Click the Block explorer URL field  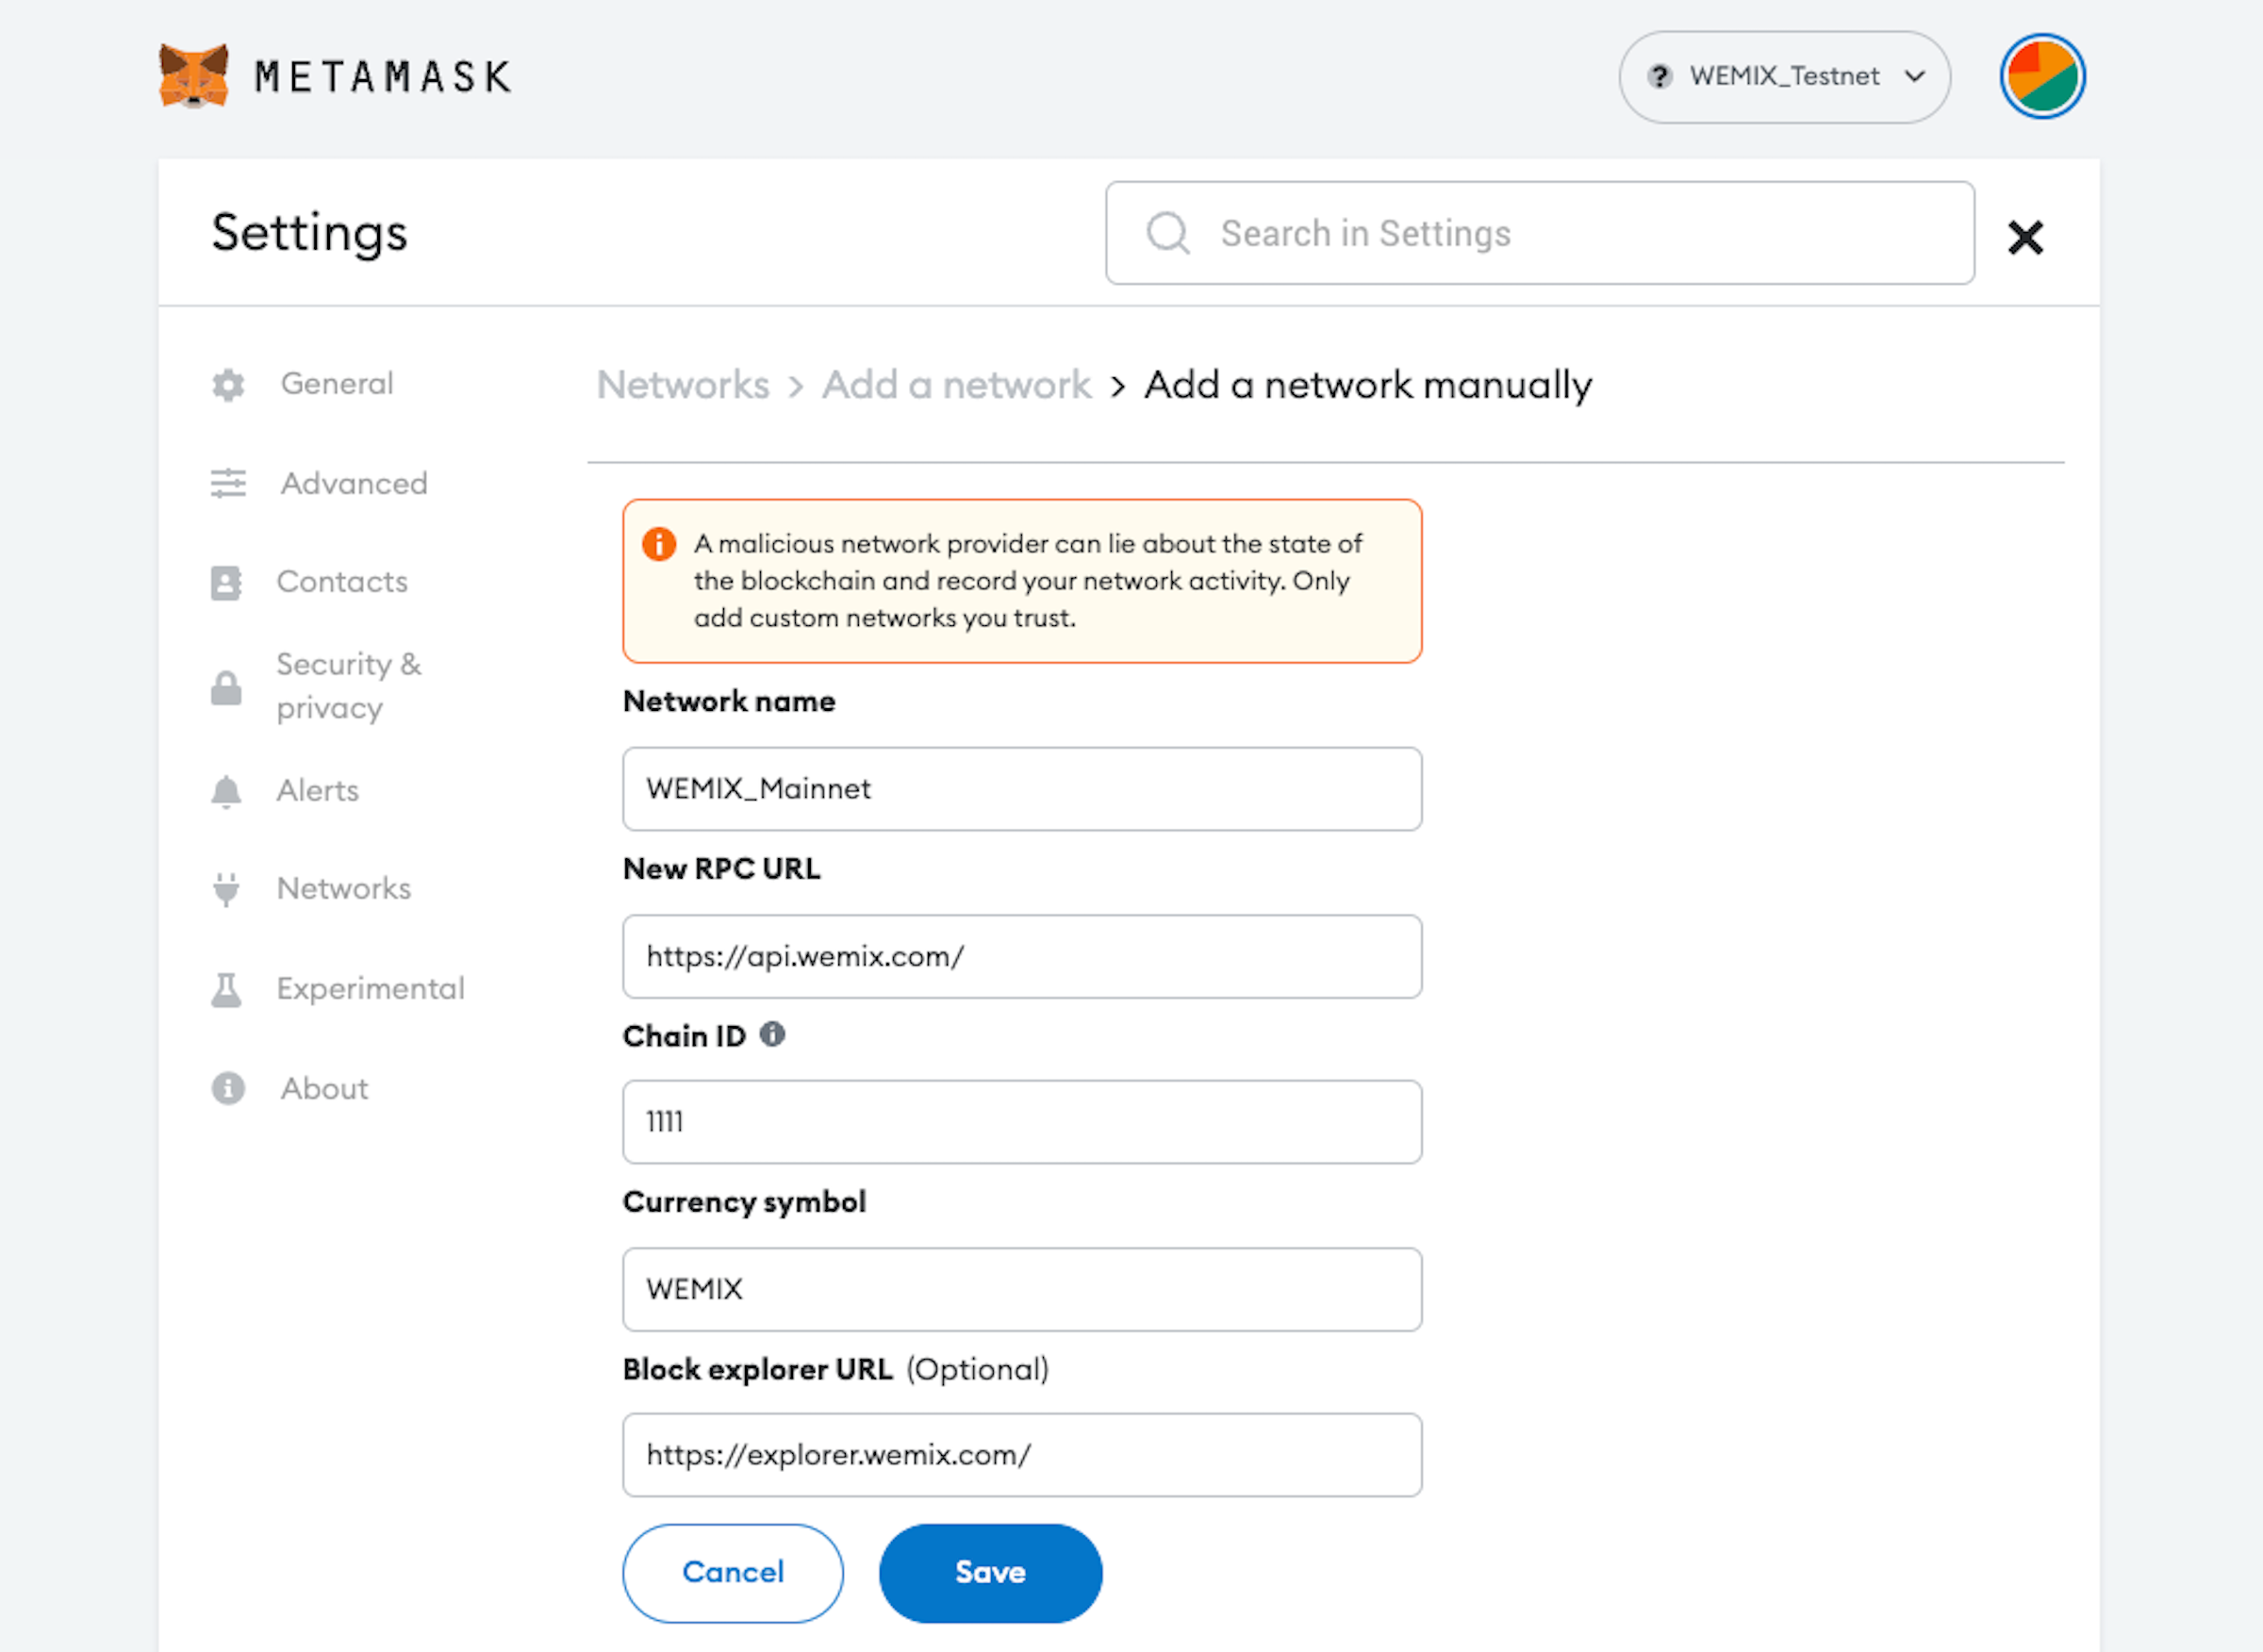click(1022, 1455)
